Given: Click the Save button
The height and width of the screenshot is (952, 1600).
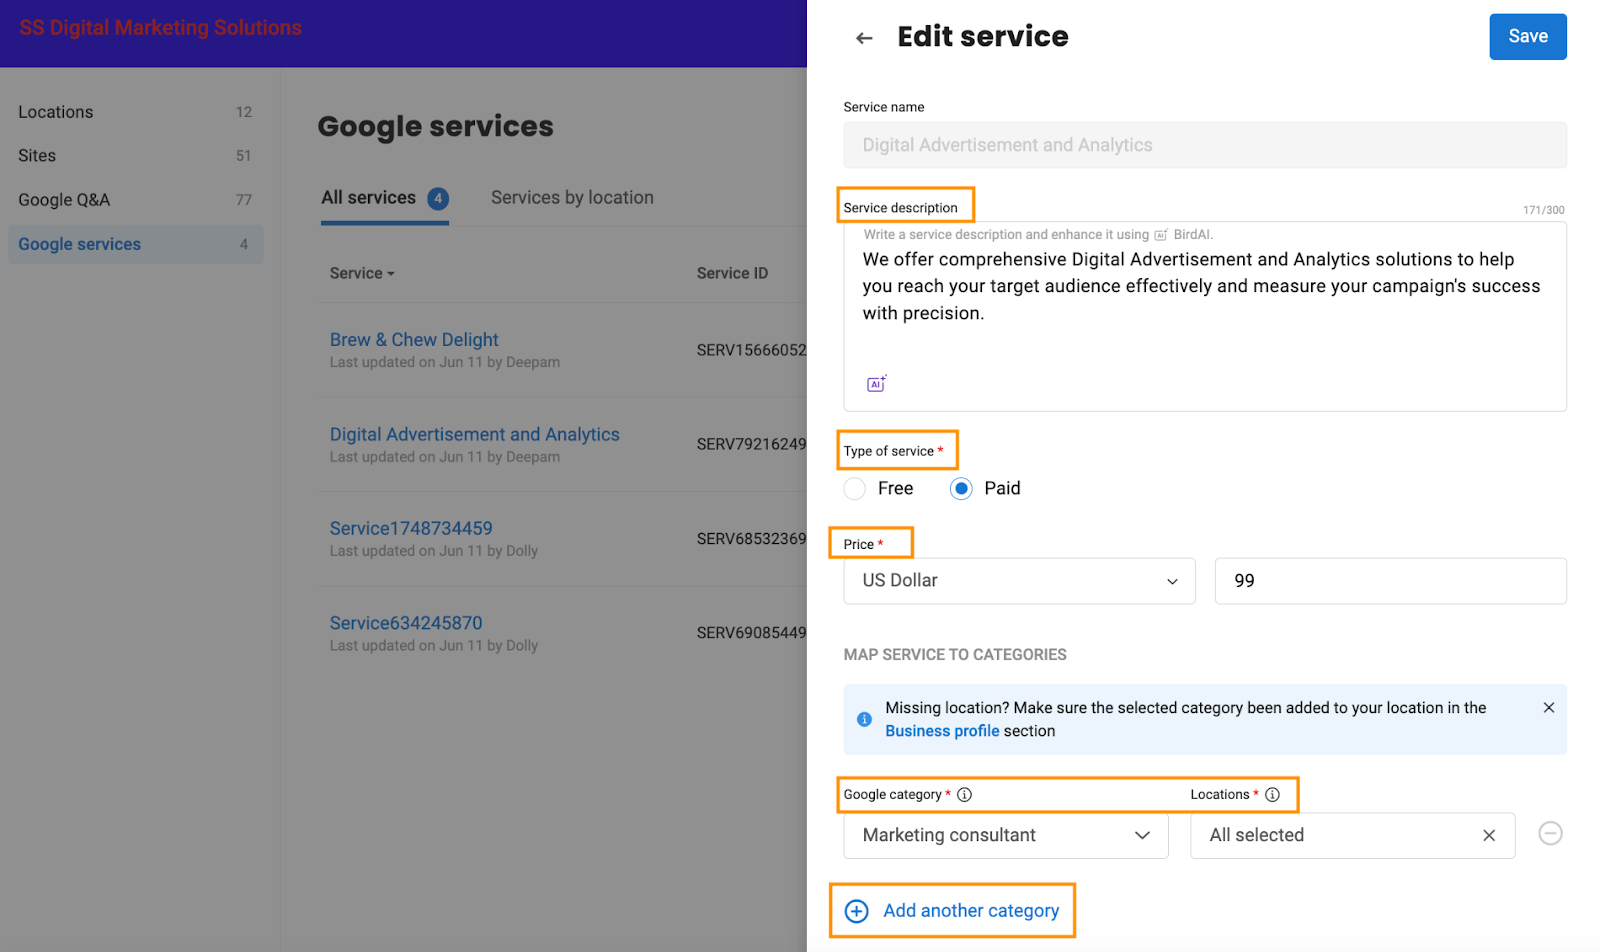Looking at the screenshot, I should point(1528,37).
